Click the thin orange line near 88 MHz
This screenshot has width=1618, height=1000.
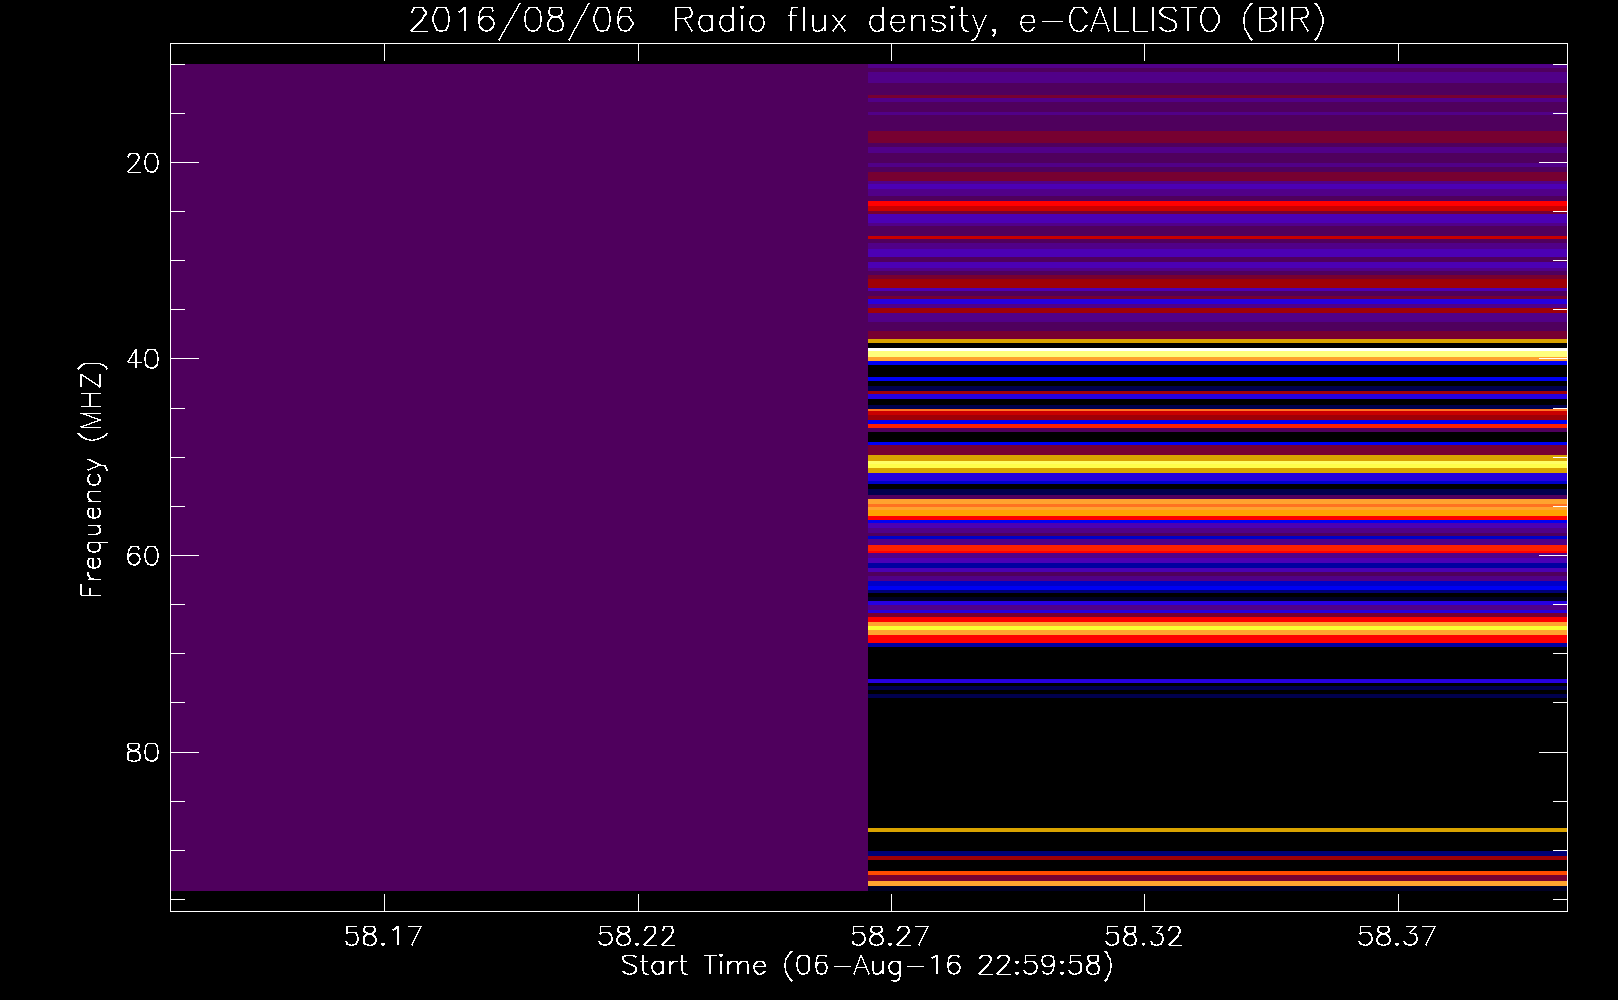(x=1217, y=830)
